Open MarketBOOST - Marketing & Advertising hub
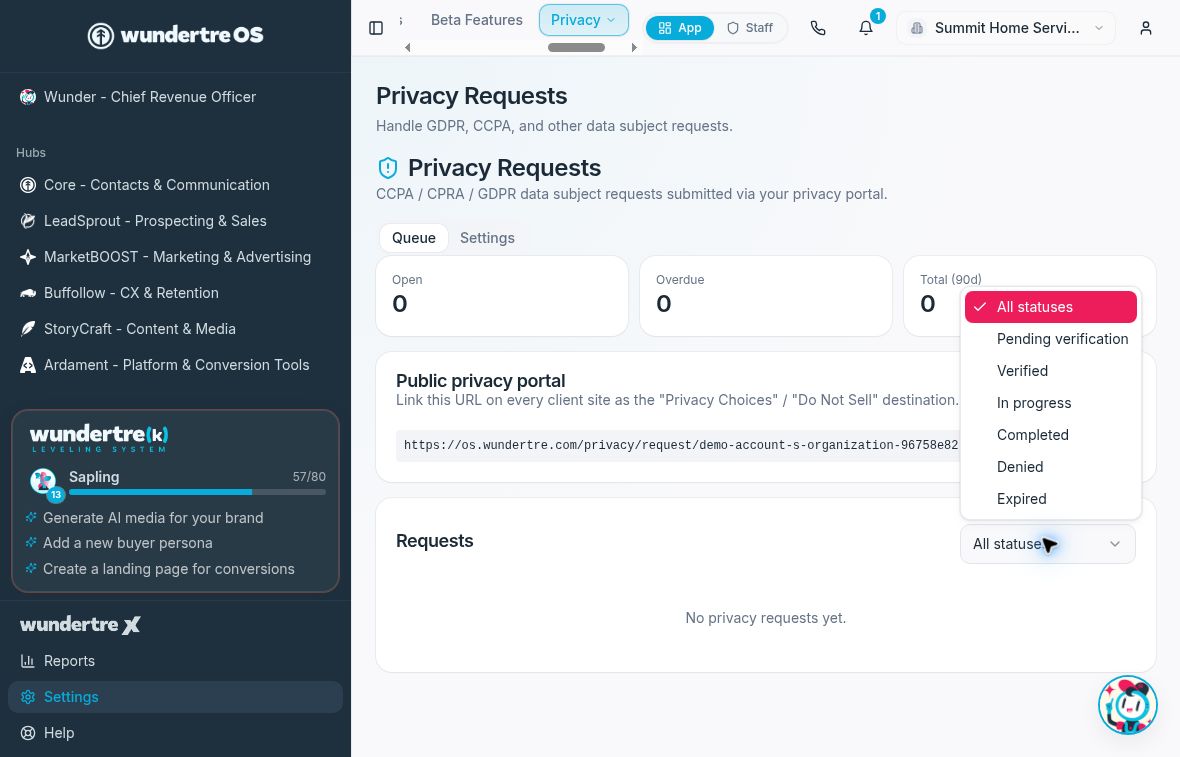This screenshot has height=757, width=1180. click(x=177, y=257)
